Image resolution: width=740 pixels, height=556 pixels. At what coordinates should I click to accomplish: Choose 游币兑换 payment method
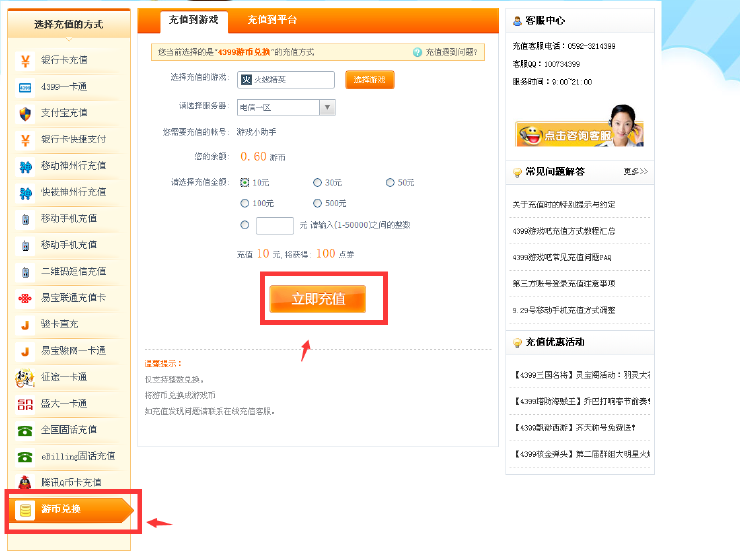pos(71,510)
